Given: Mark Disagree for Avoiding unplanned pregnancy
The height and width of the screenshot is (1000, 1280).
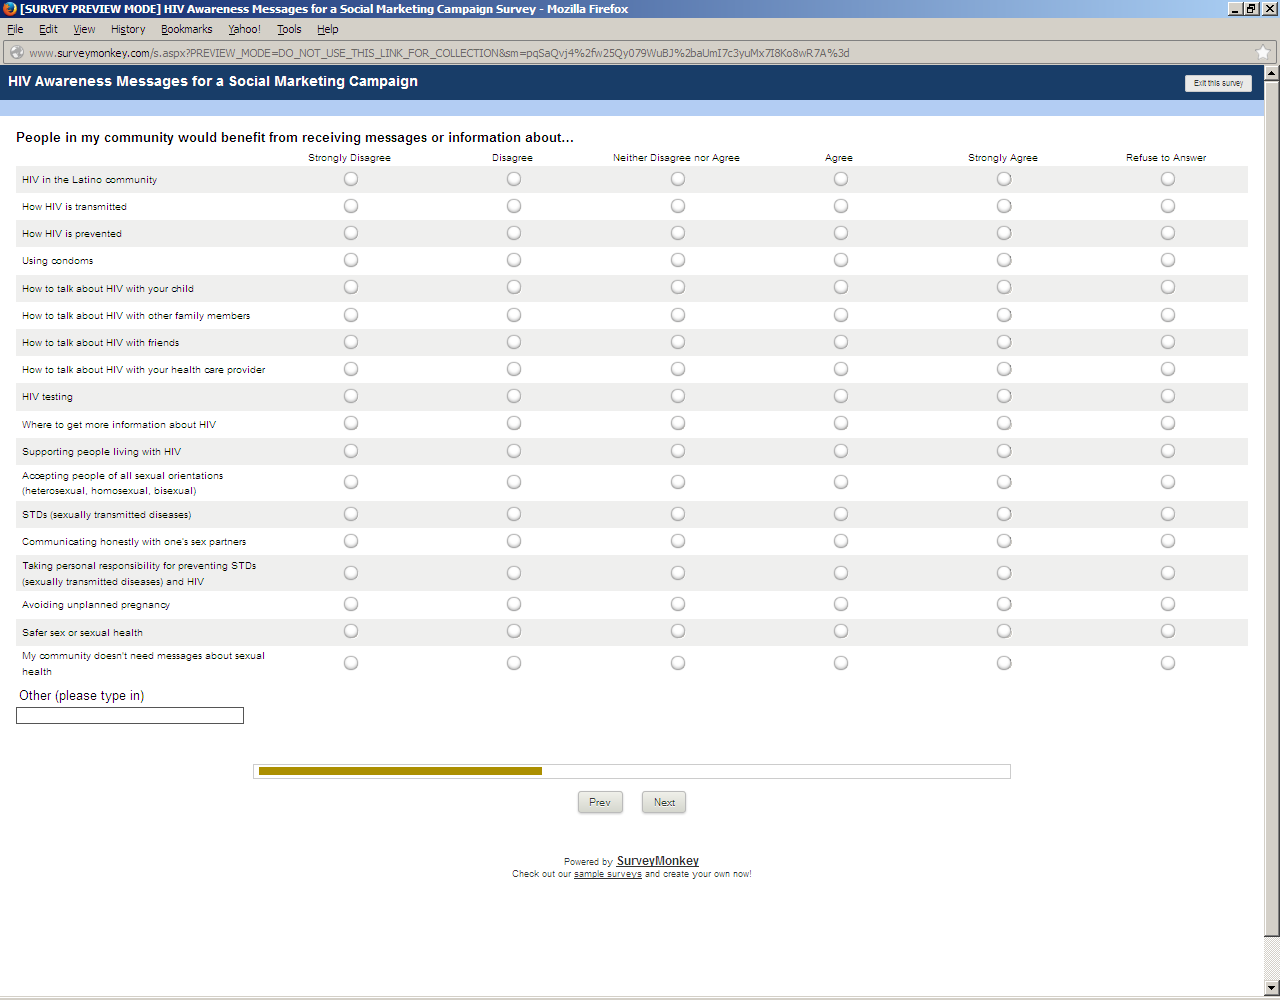Looking at the screenshot, I should (514, 604).
